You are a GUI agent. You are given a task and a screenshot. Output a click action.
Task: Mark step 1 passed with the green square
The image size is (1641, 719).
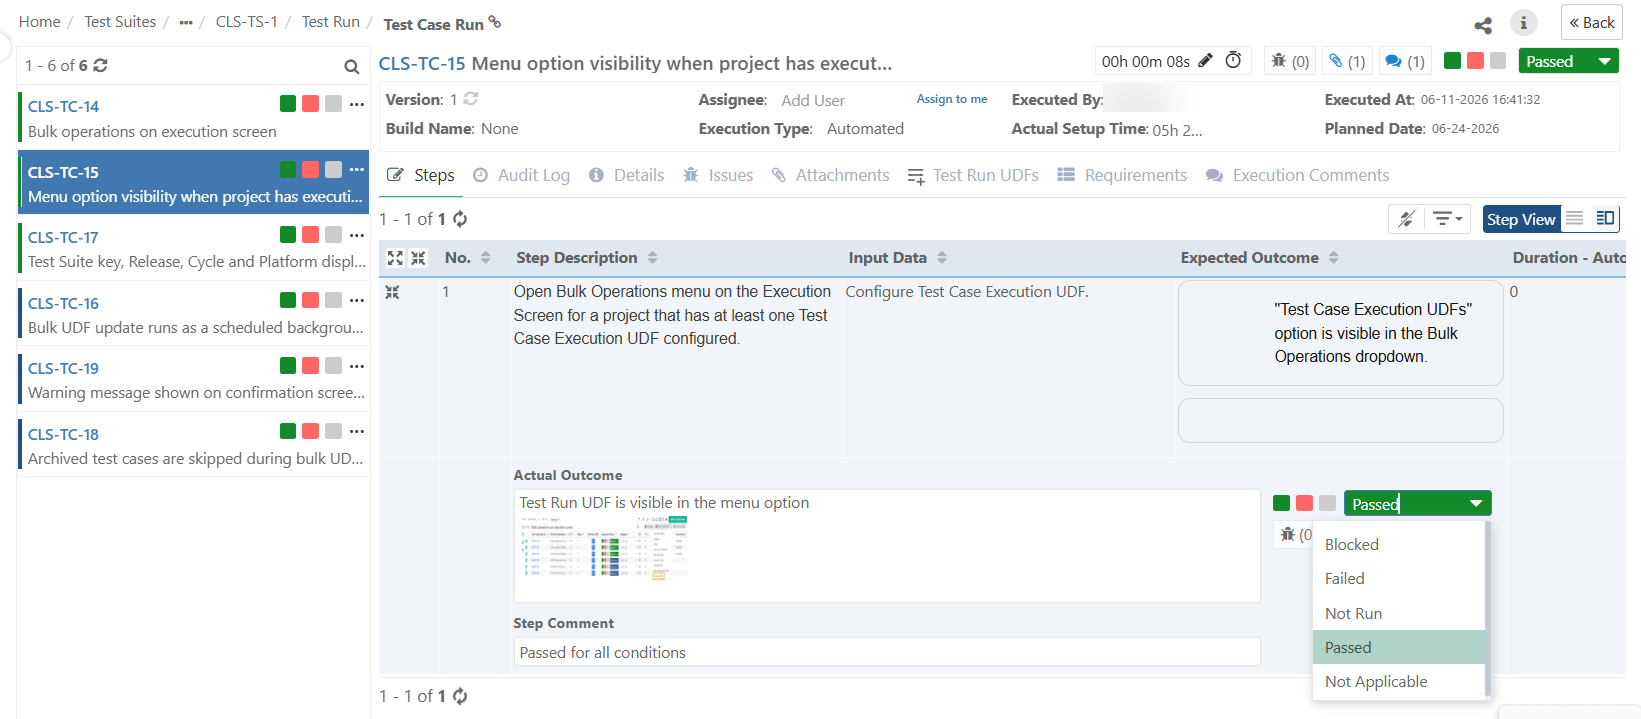point(1282,503)
